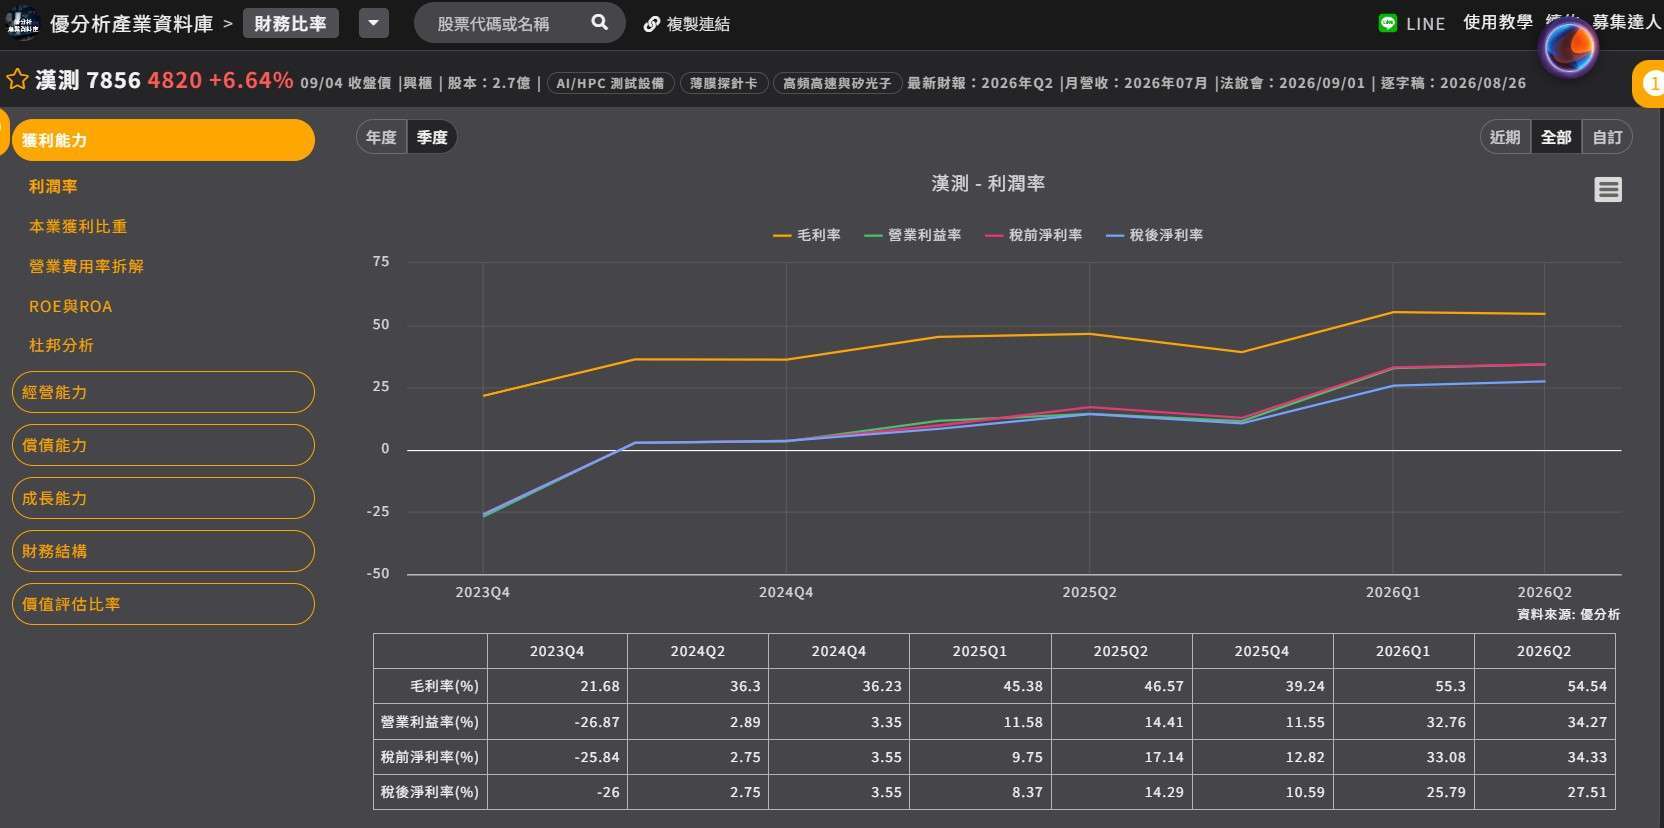Screen dimensions: 1664x828
Task: Click the -26.87 operating margin cell
Action: point(557,722)
